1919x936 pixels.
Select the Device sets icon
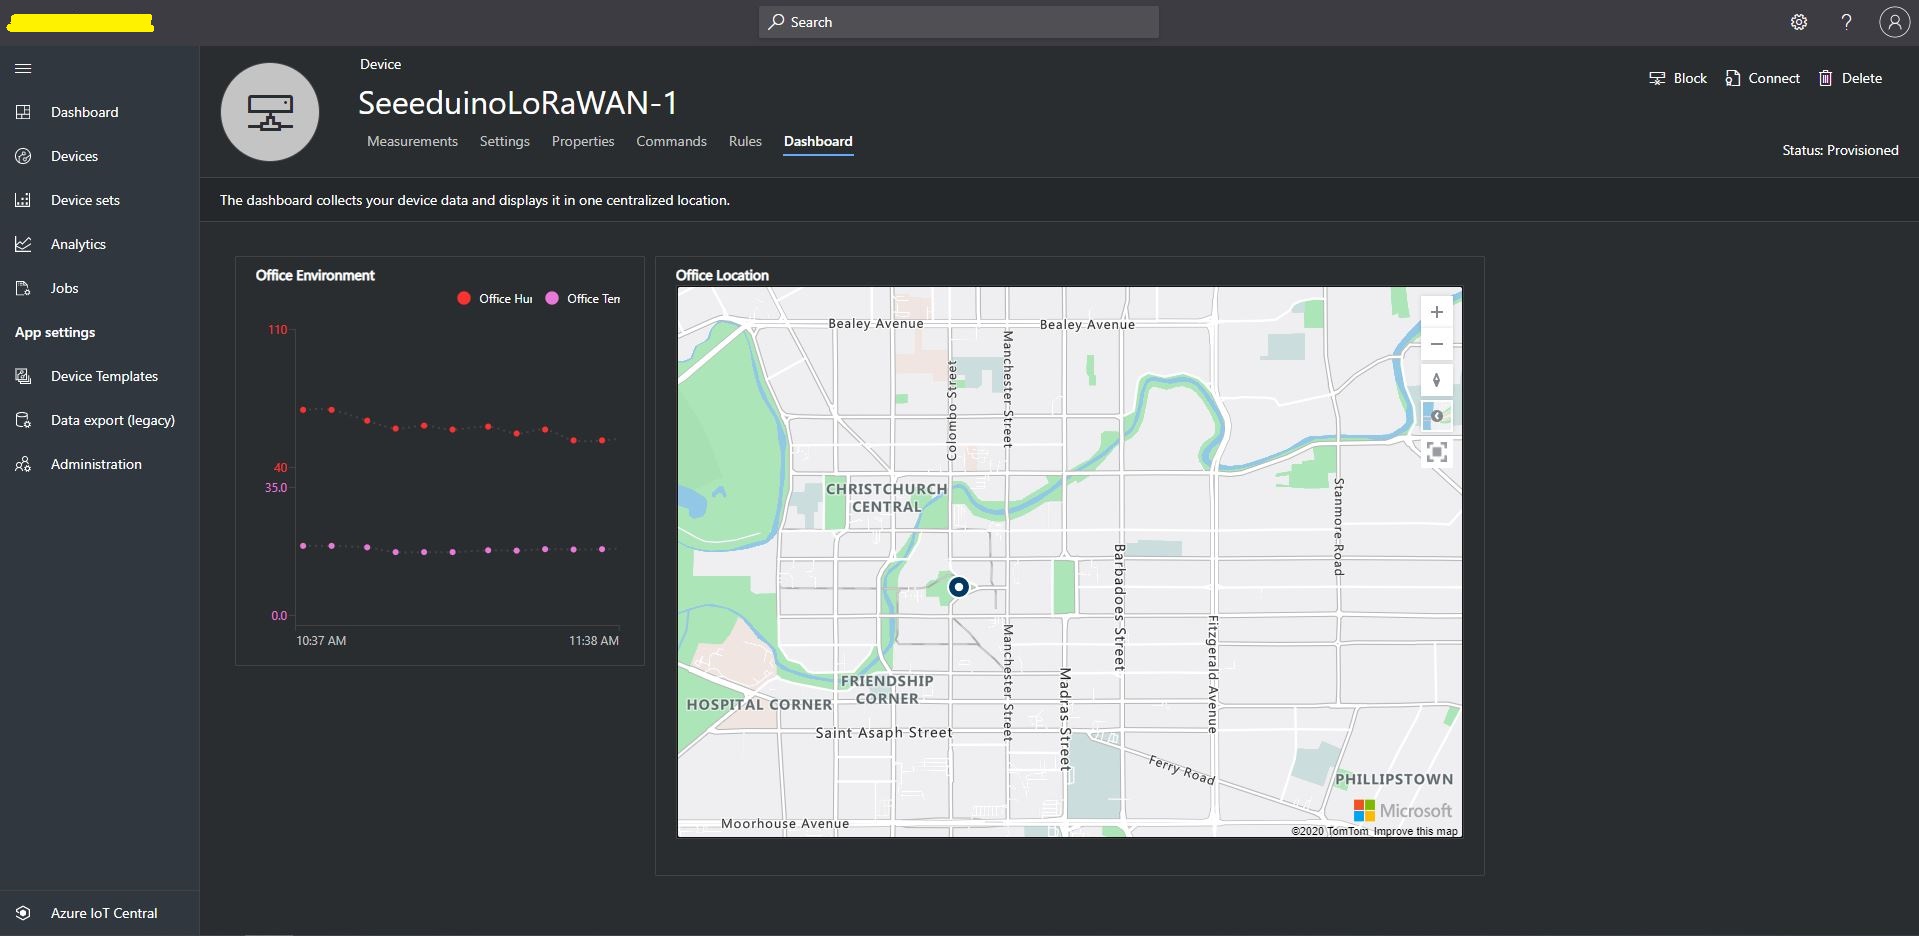23,200
